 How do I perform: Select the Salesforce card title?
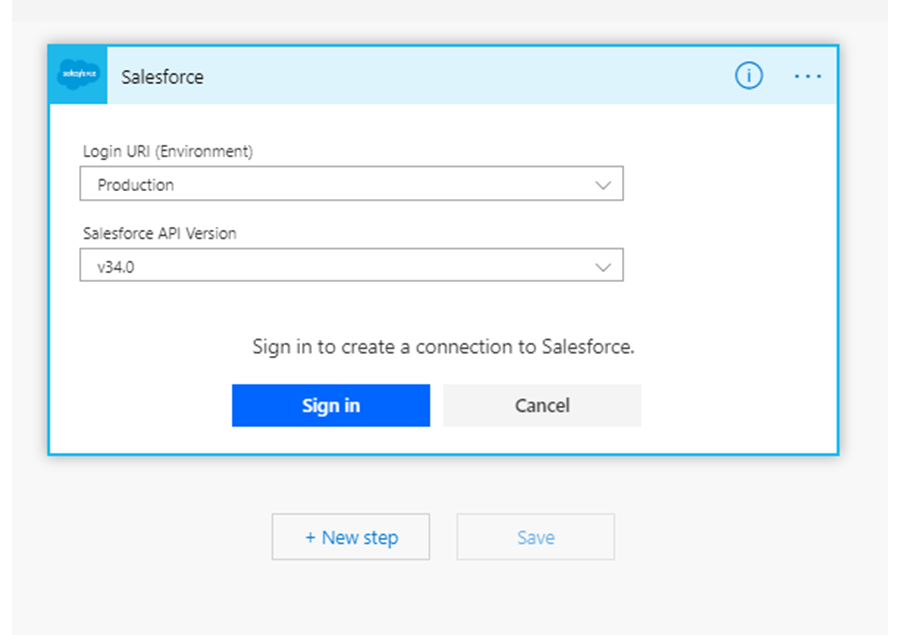point(162,76)
